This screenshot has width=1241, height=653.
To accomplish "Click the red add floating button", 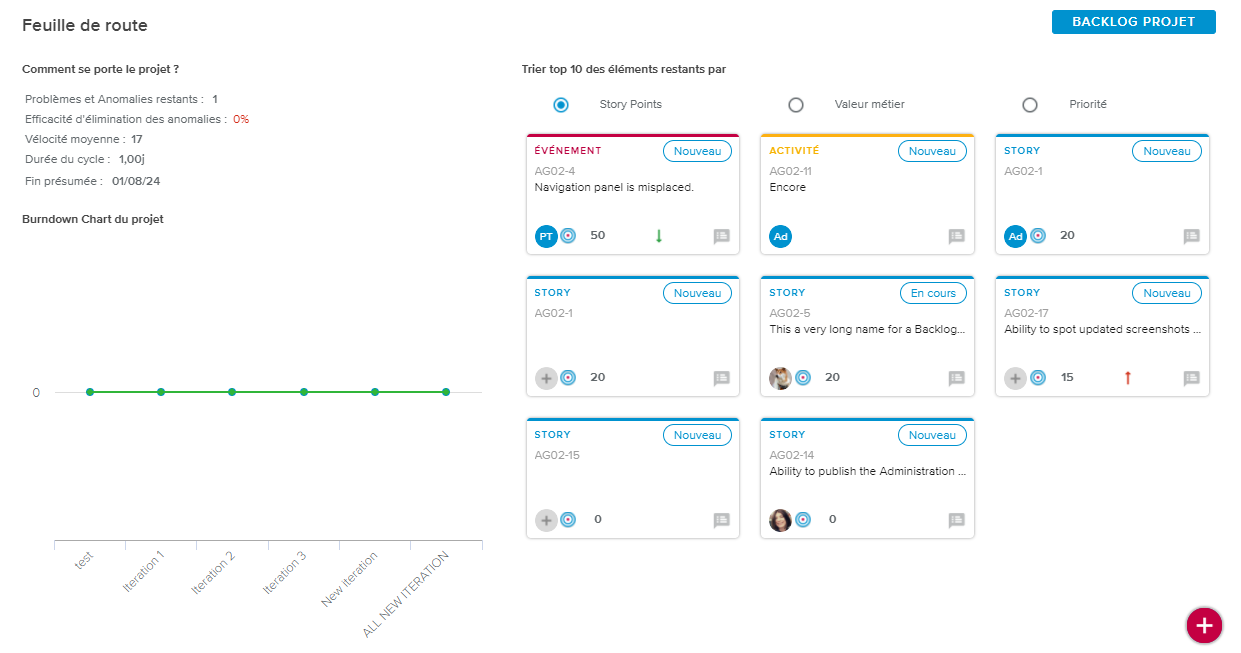I will [x=1204, y=625].
